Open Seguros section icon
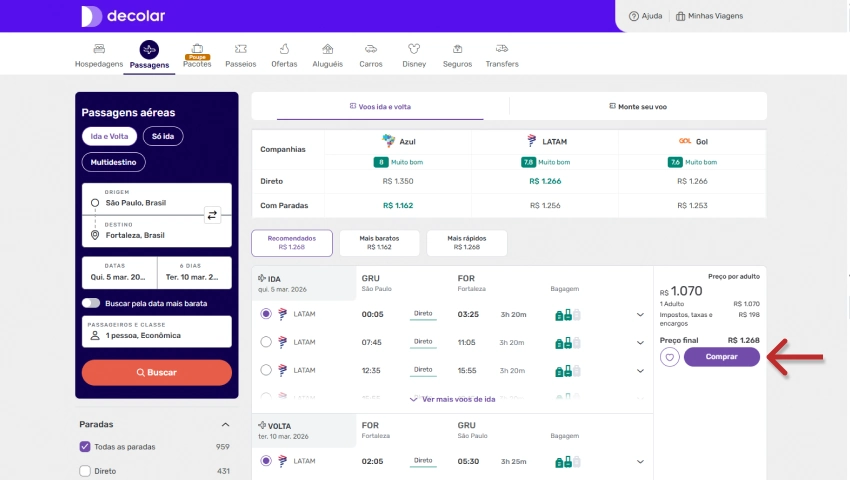The height and width of the screenshot is (480, 850). point(457,49)
